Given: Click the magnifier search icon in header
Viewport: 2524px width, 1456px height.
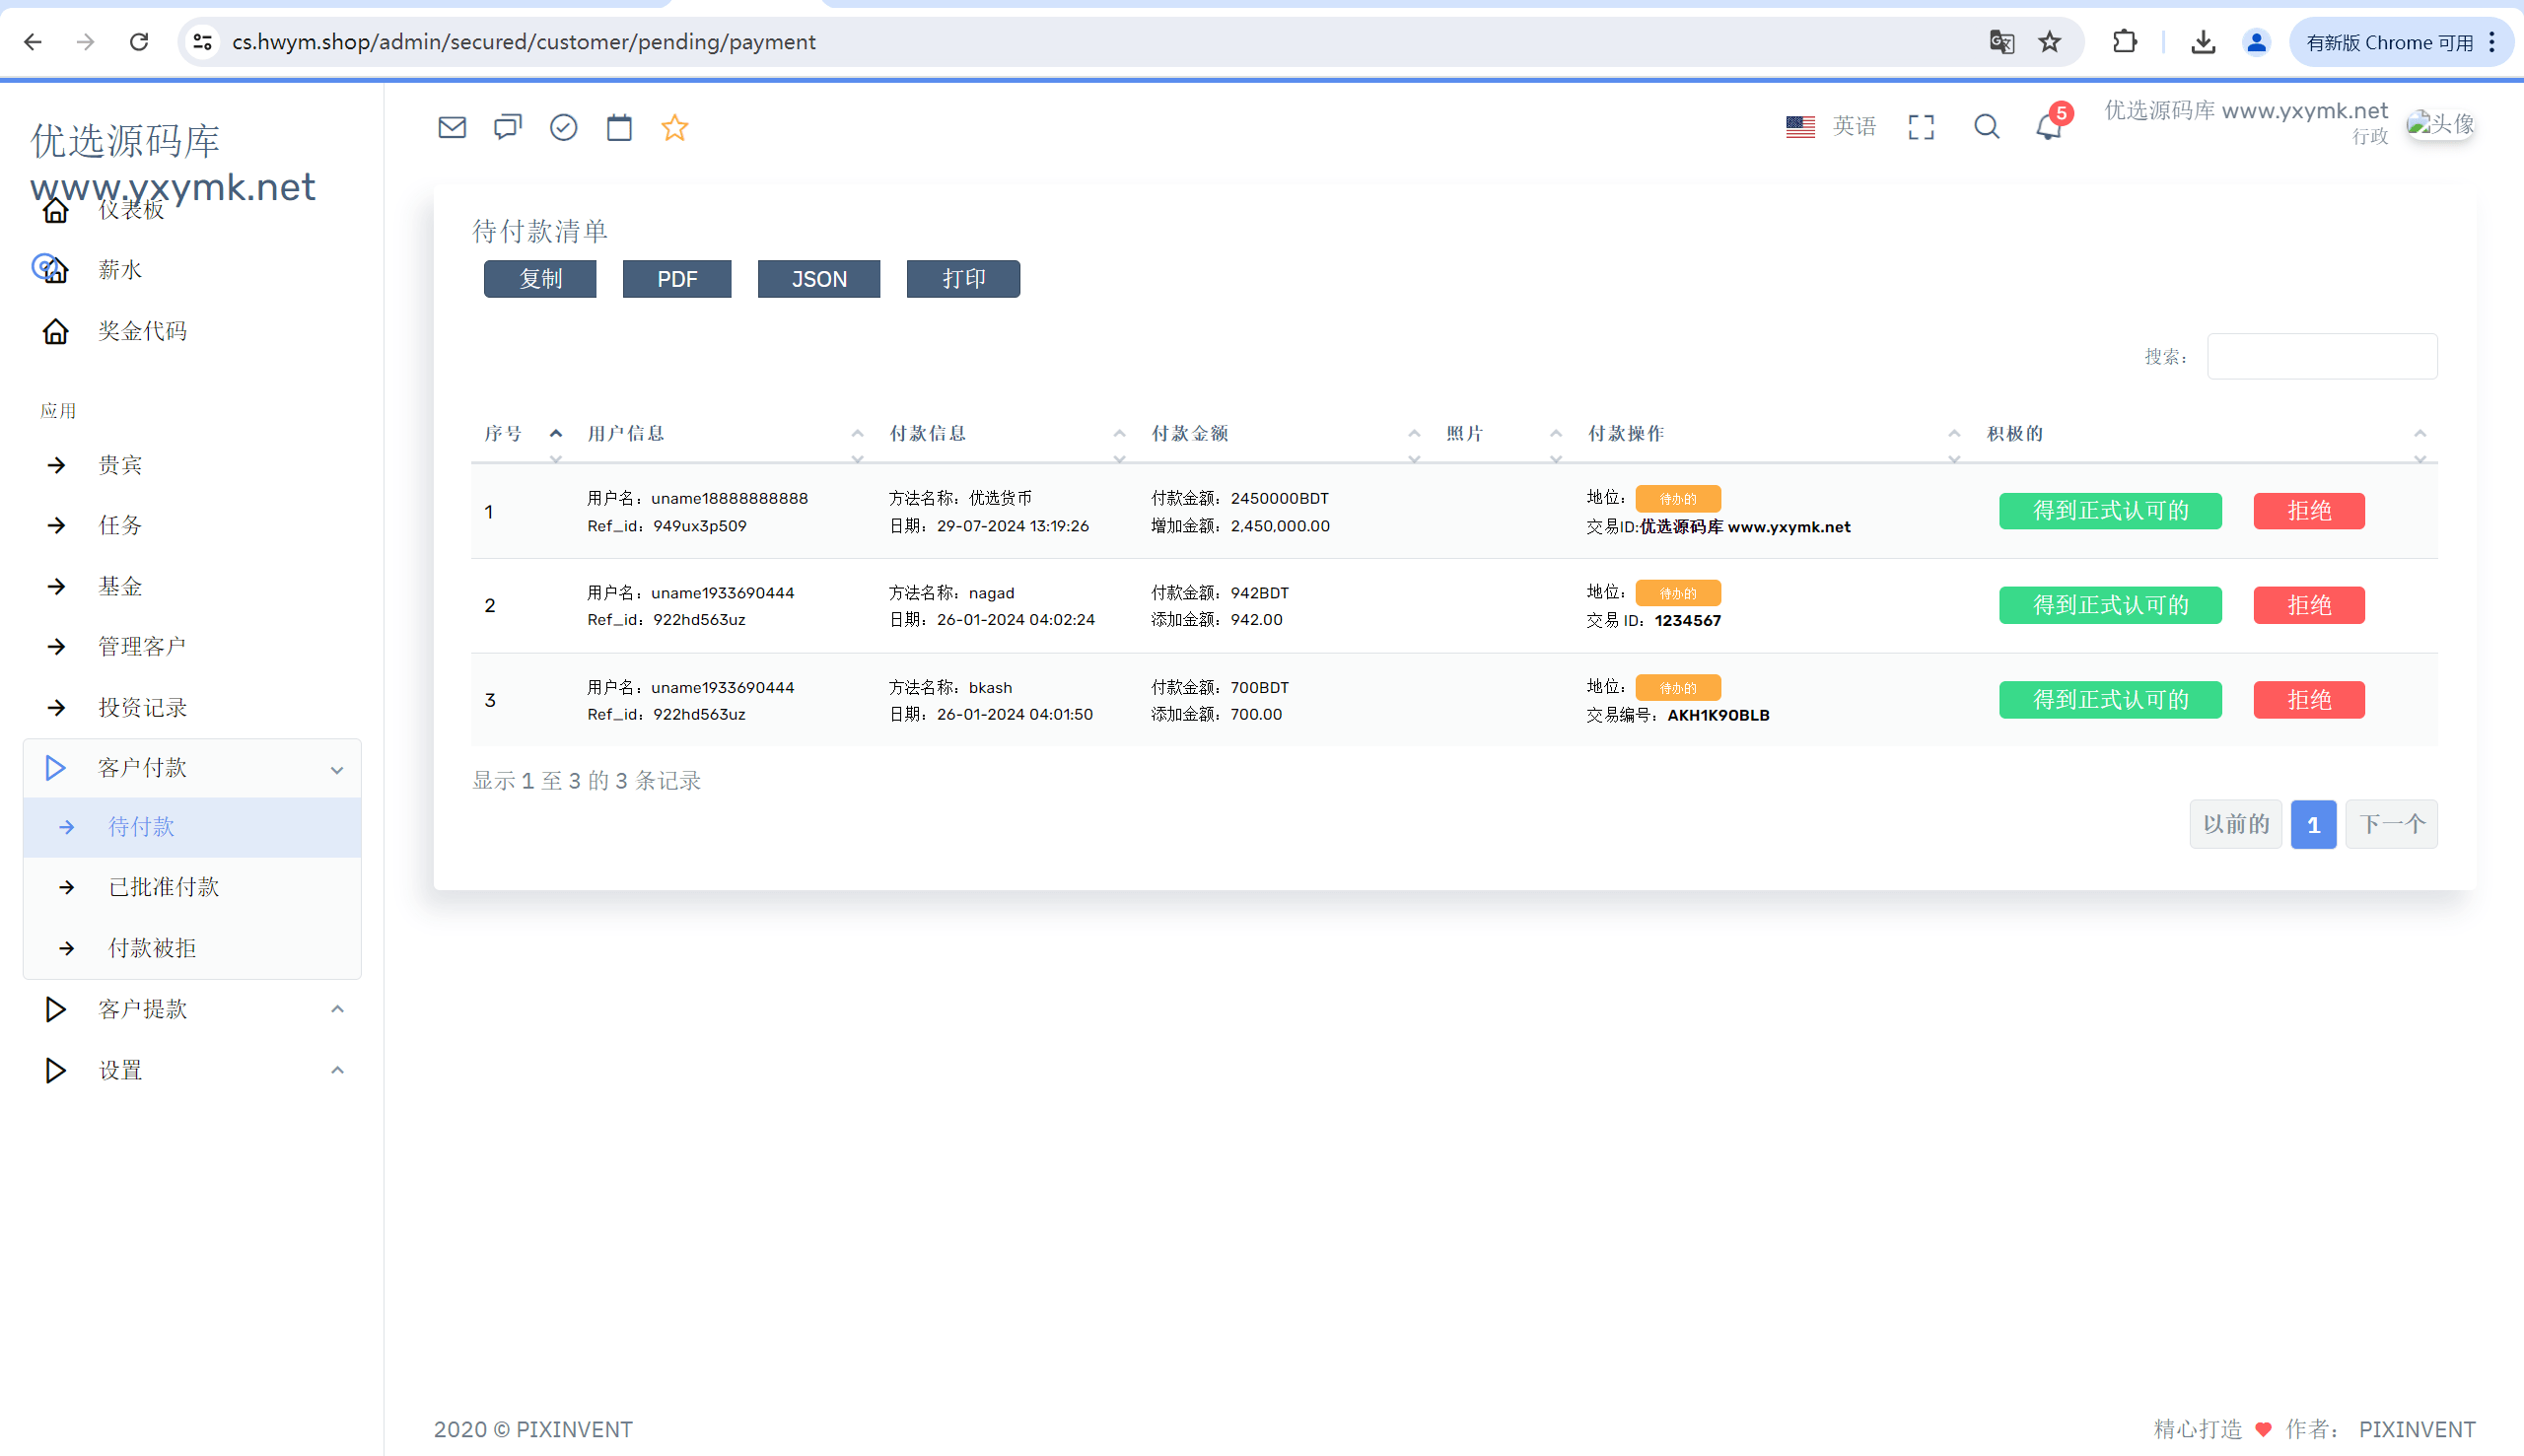Looking at the screenshot, I should 1987,127.
